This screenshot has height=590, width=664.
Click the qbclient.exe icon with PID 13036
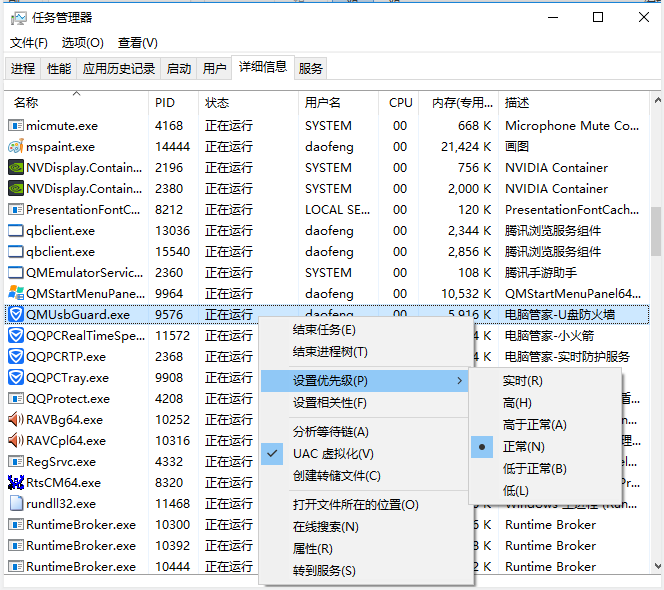coord(16,231)
